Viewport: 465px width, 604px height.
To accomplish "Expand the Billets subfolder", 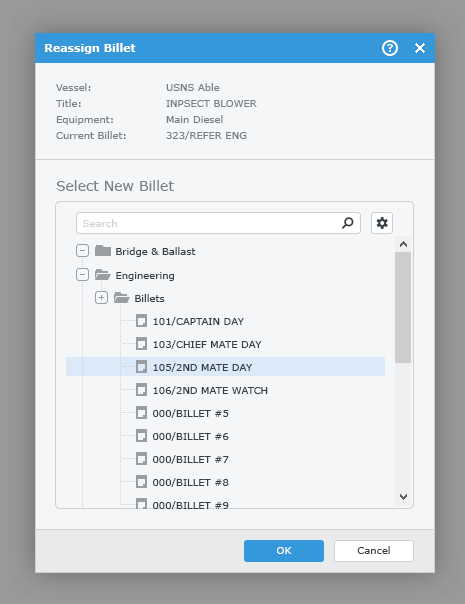I will (101, 298).
